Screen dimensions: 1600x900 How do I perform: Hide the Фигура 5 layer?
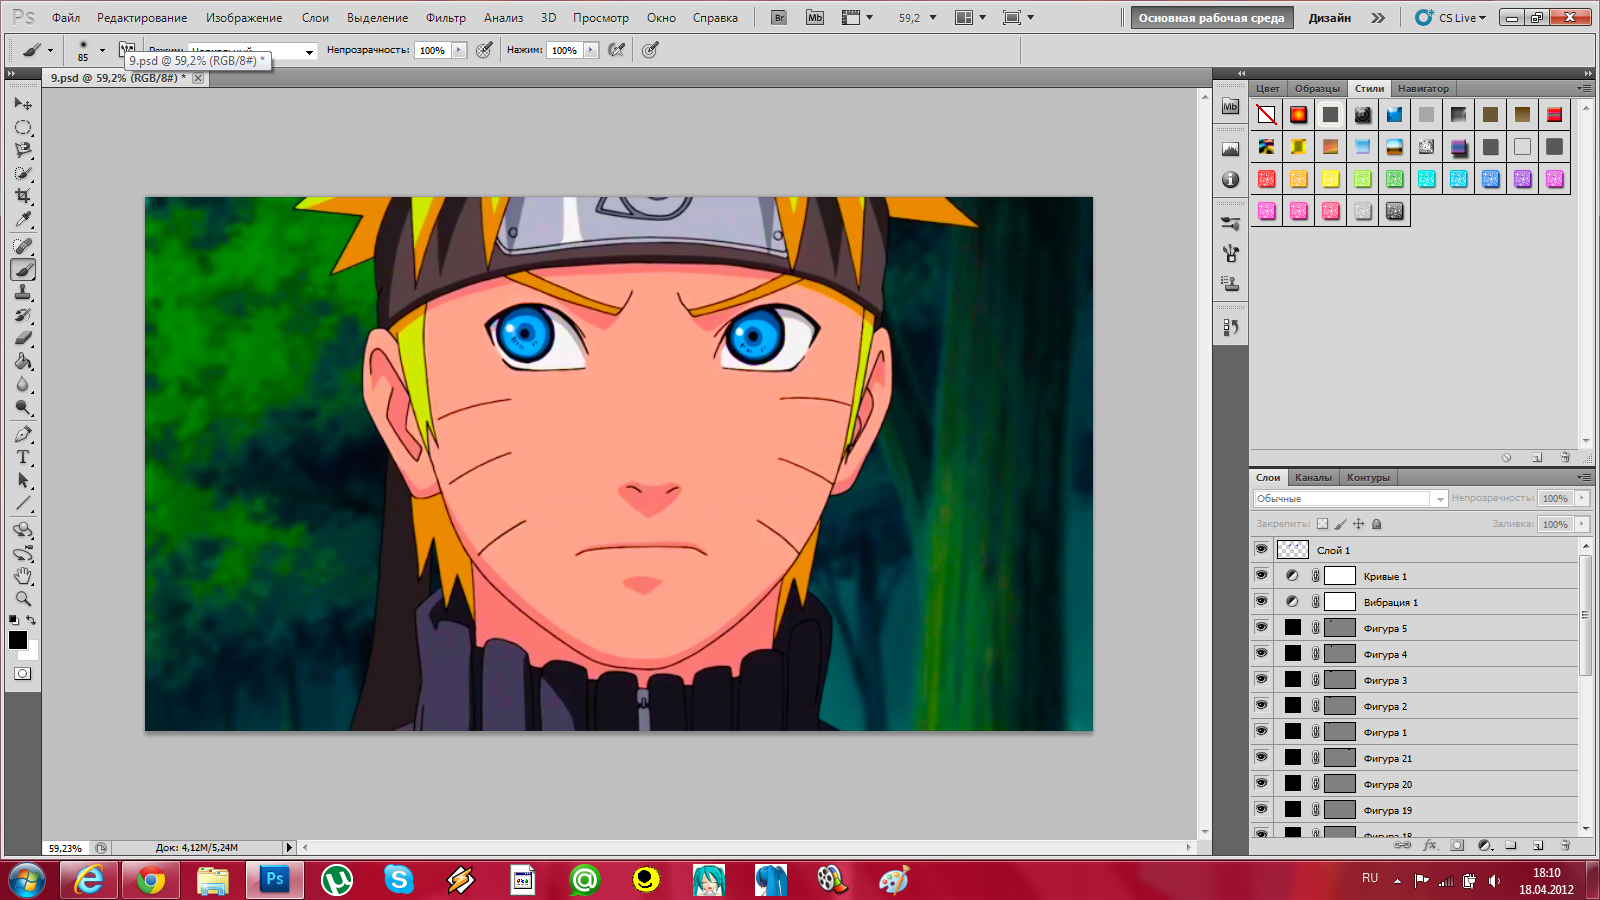1261,627
